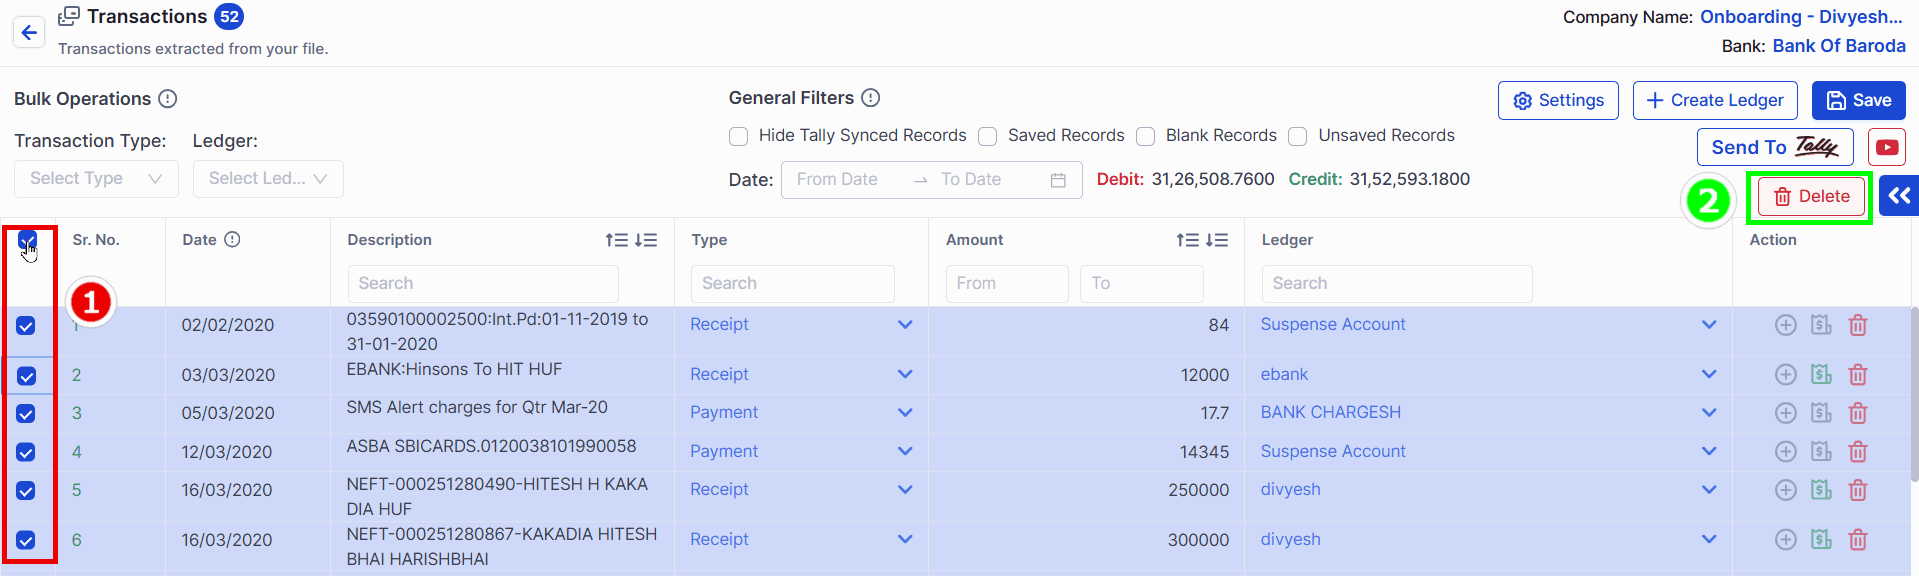Go back using the arrow beside Transactions

point(29,32)
